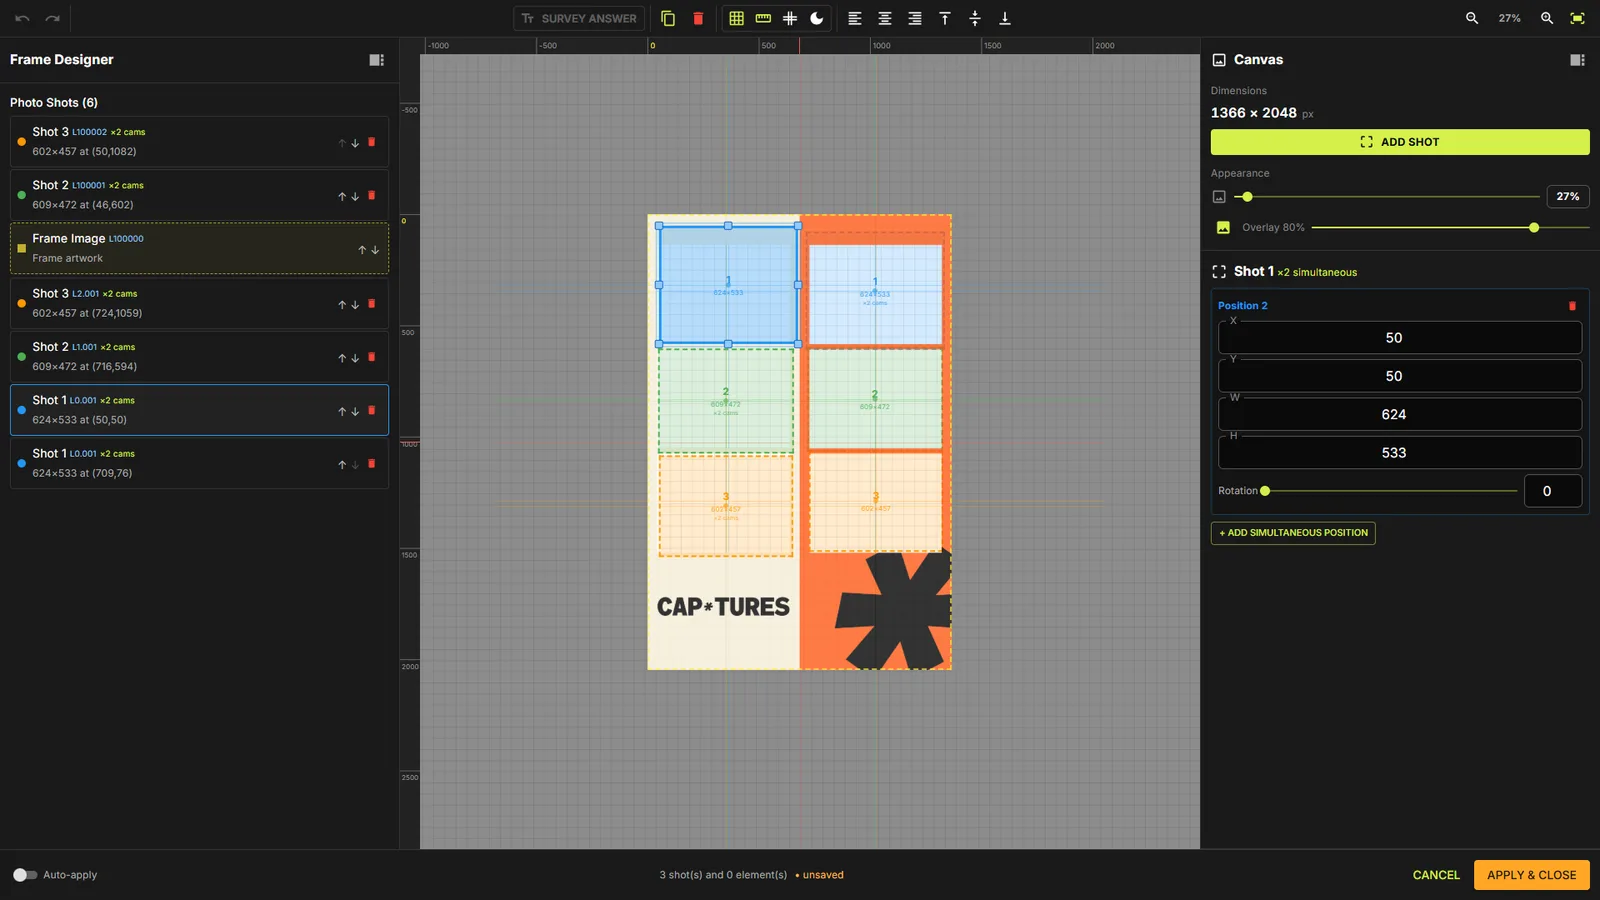Delete Shot 2 L1.001 layer
This screenshot has height=900, width=1600.
(372, 357)
